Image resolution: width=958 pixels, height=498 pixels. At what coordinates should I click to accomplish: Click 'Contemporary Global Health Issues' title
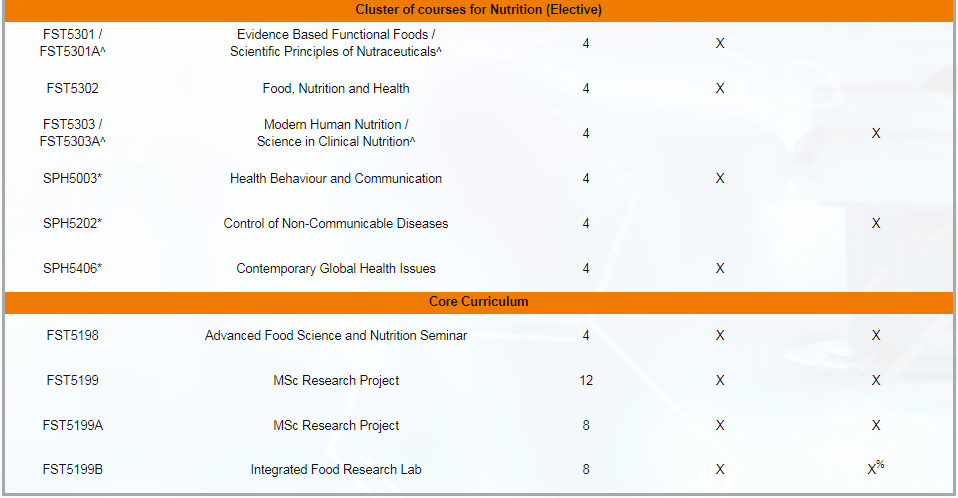coord(336,268)
